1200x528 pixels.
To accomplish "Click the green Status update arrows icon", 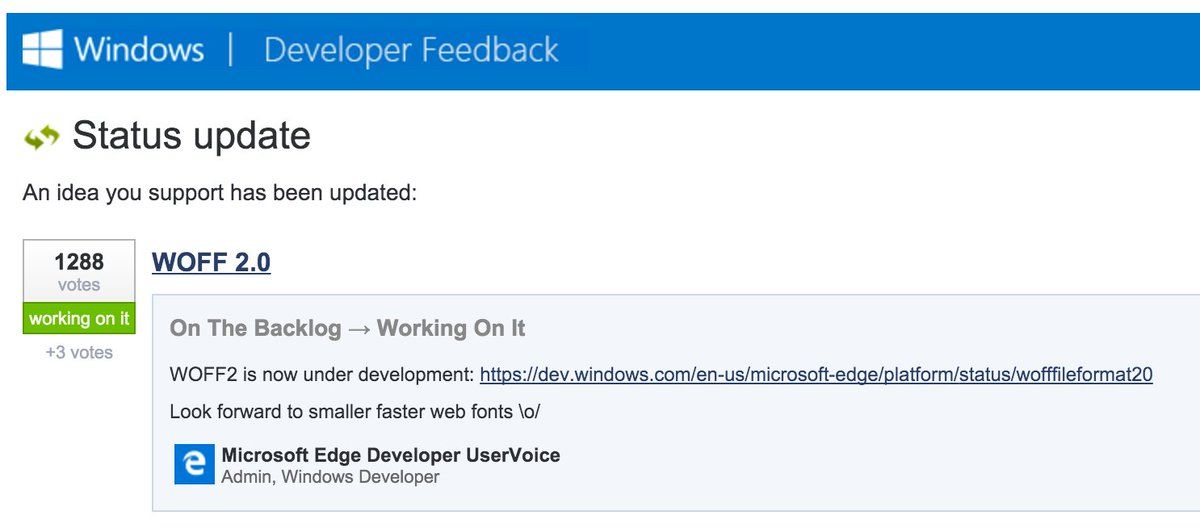I will pyautogui.click(x=41, y=139).
